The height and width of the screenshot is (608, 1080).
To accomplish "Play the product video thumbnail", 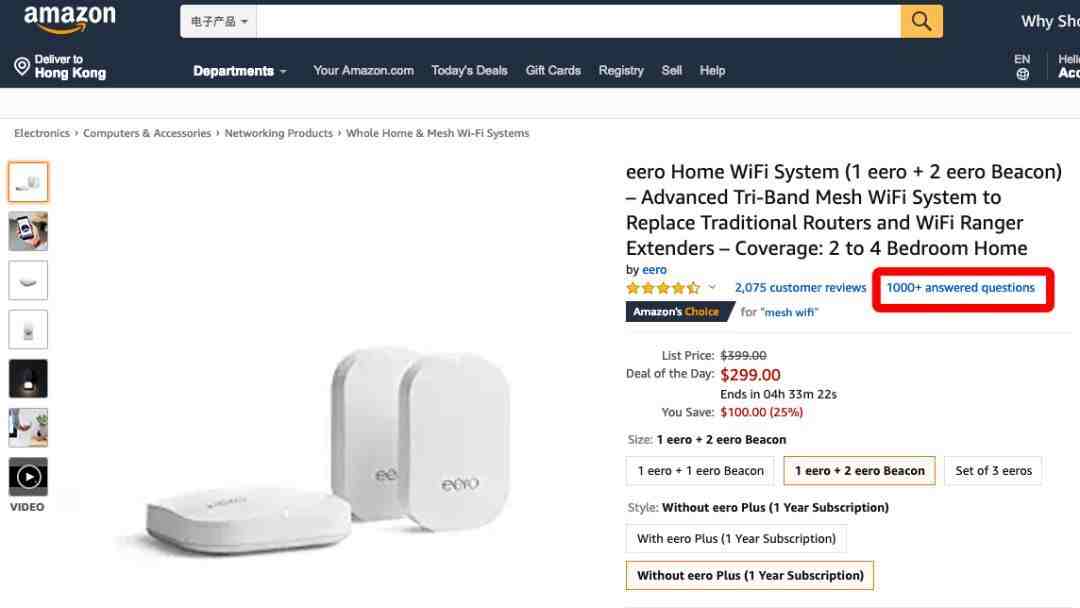I will (x=28, y=477).
